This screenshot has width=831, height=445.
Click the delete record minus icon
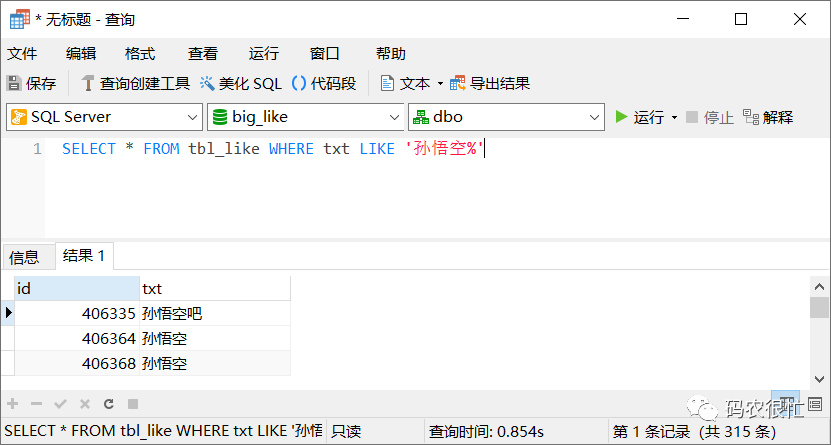(36, 404)
